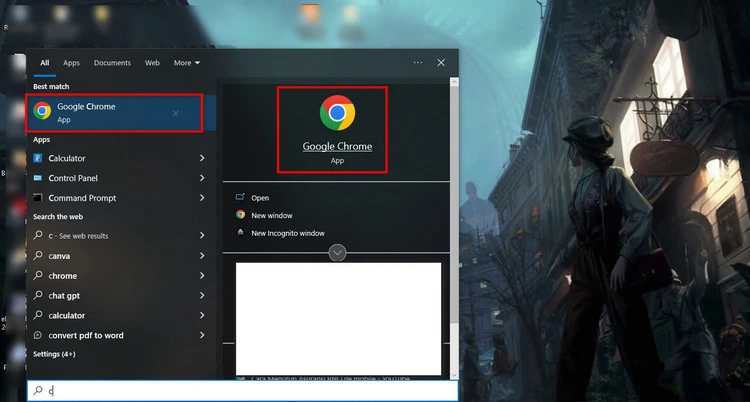Click chat icon beside 'convert pdf to word'

point(38,335)
